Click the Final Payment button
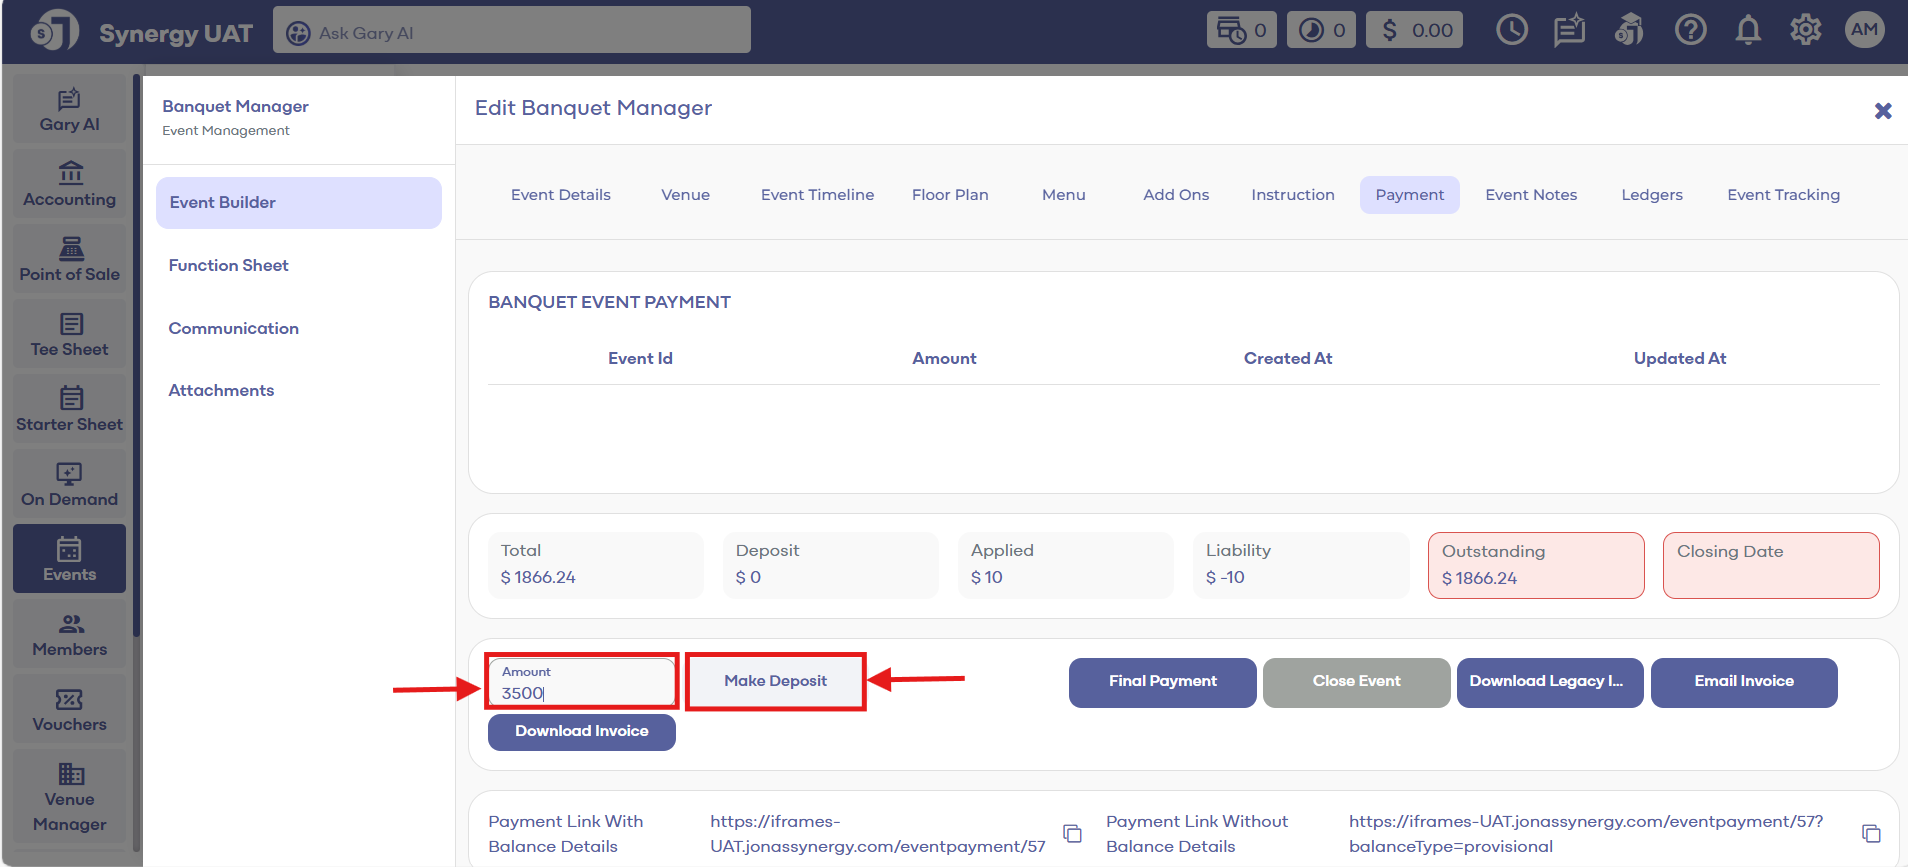 (x=1162, y=682)
